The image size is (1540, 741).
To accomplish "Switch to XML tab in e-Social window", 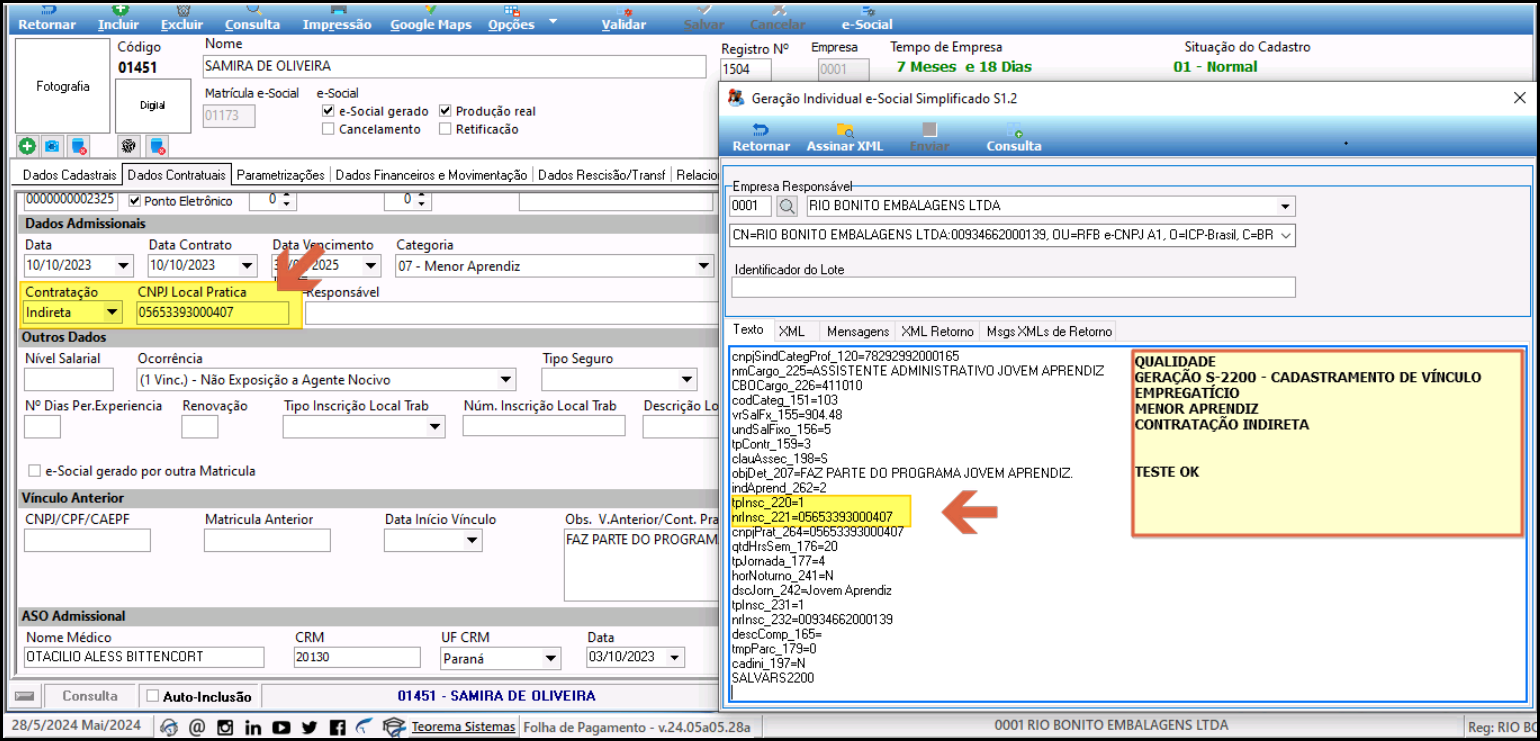I will pyautogui.click(x=792, y=331).
